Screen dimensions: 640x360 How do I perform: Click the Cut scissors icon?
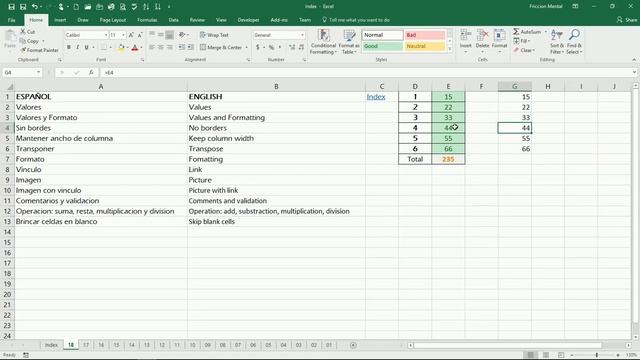[x=23, y=31]
